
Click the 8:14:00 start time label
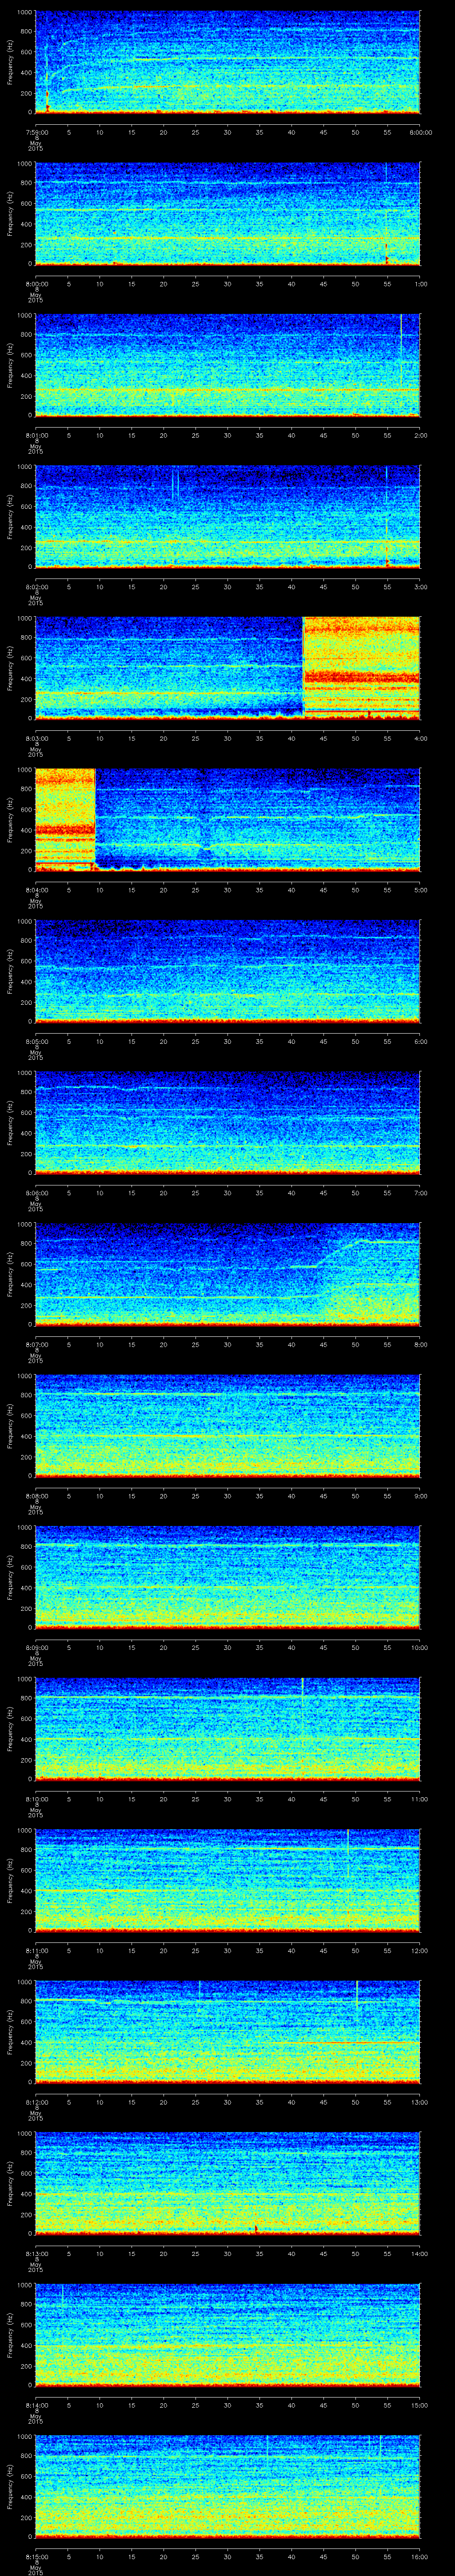point(36,2406)
